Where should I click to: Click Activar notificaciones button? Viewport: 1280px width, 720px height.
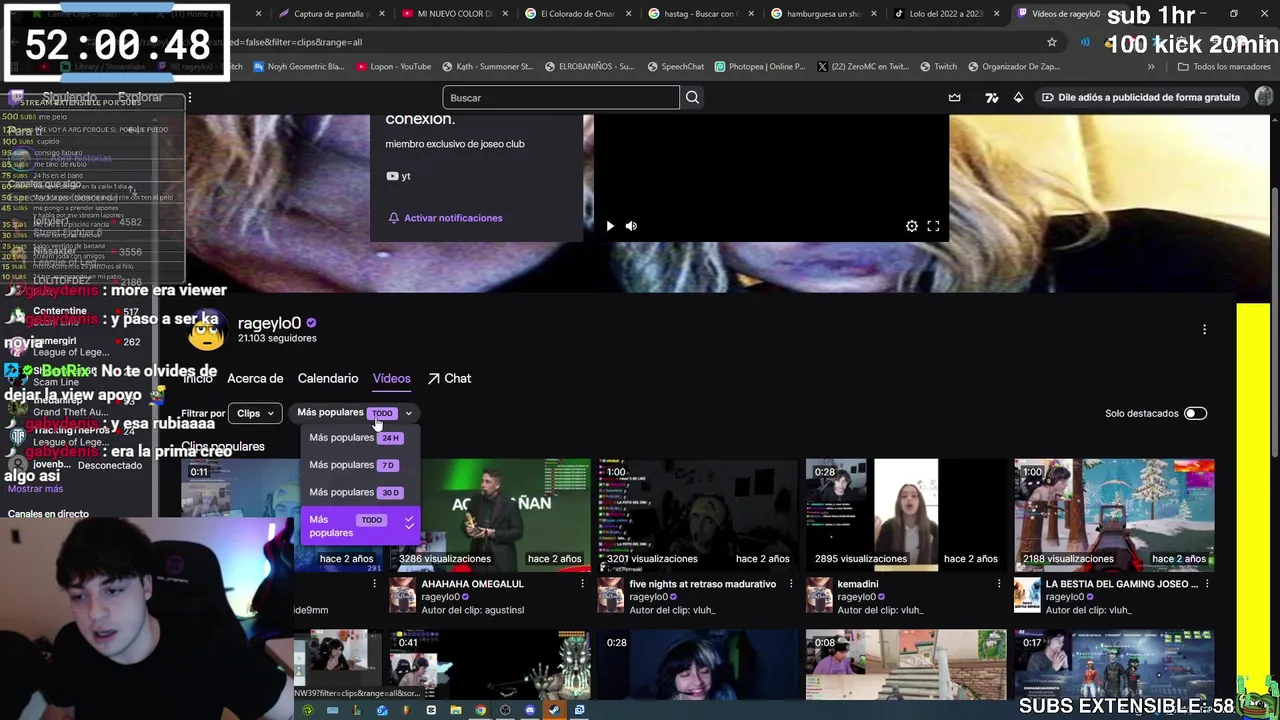[445, 218]
